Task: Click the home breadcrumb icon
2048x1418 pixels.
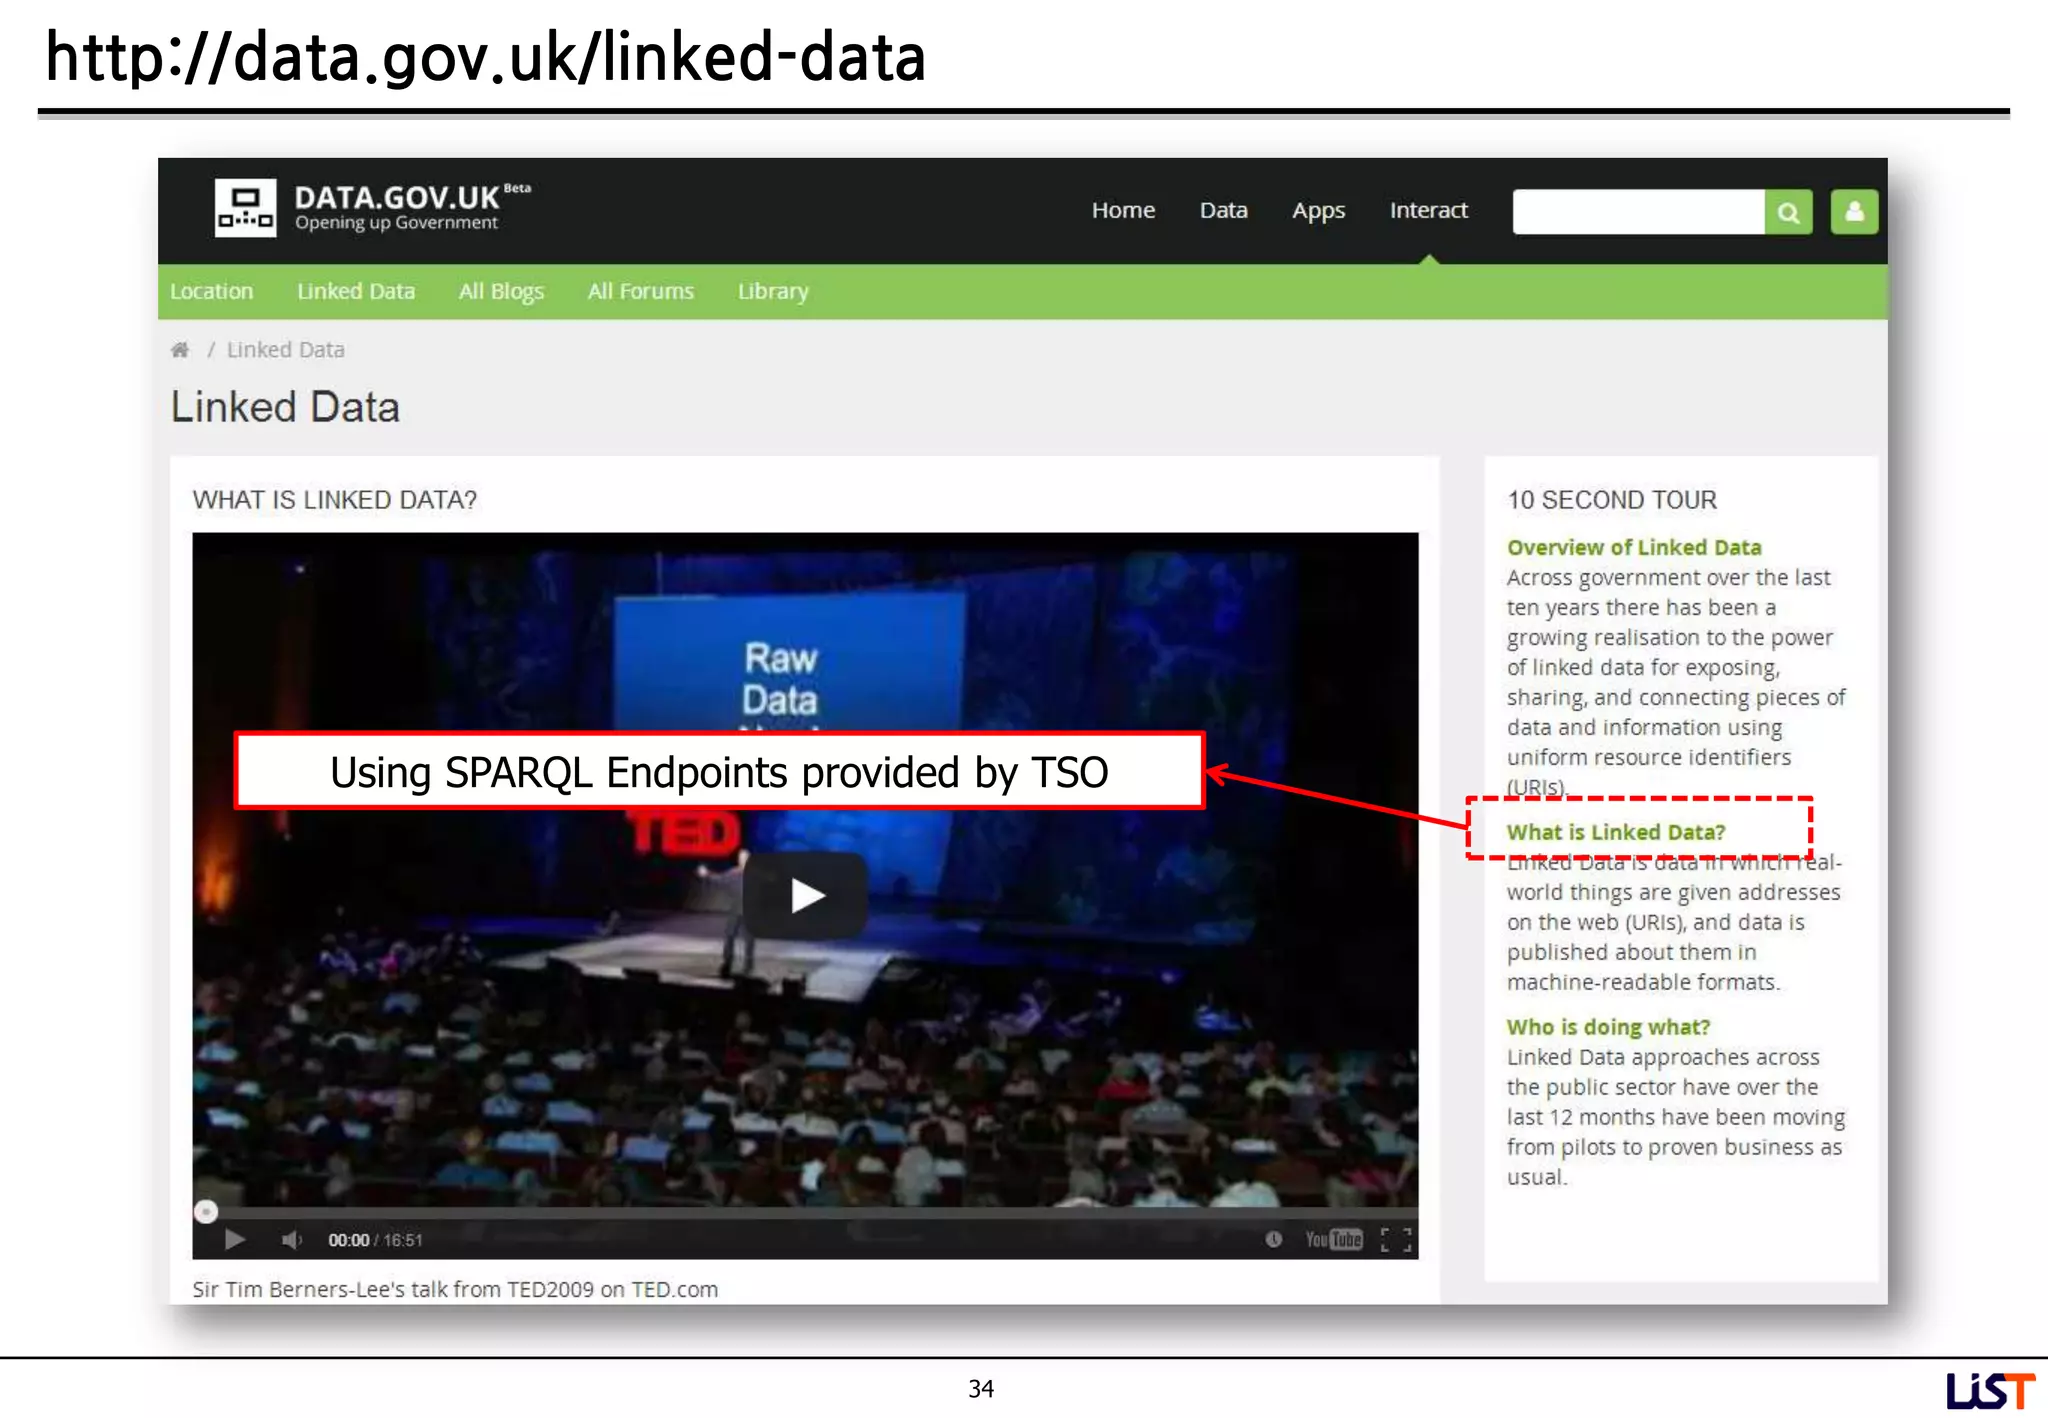Action: pos(180,350)
